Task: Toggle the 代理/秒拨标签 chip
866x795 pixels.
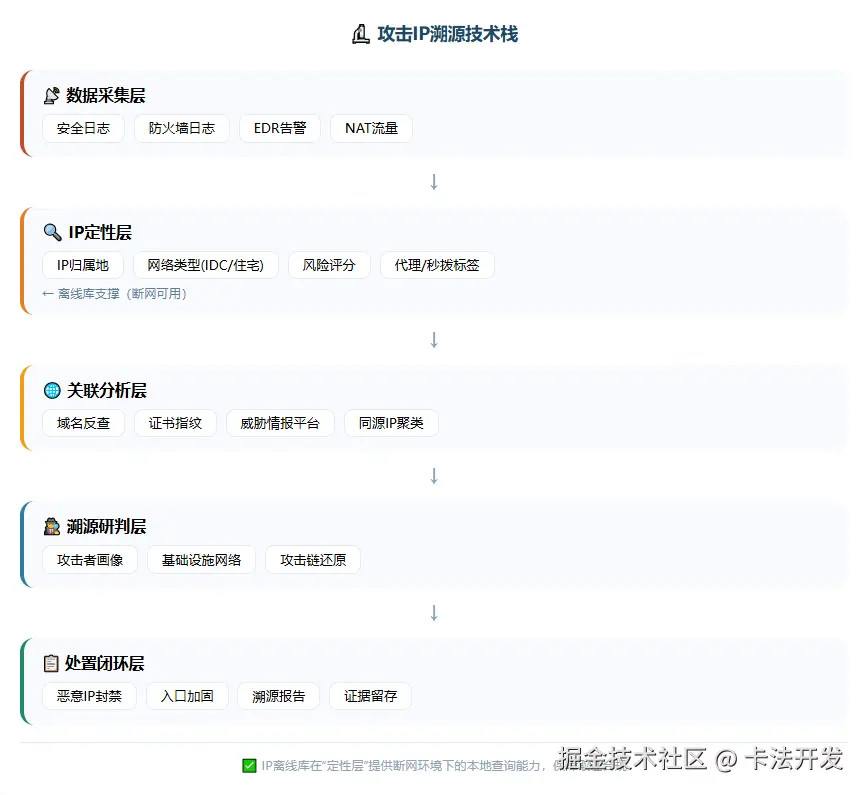Action: (x=437, y=265)
